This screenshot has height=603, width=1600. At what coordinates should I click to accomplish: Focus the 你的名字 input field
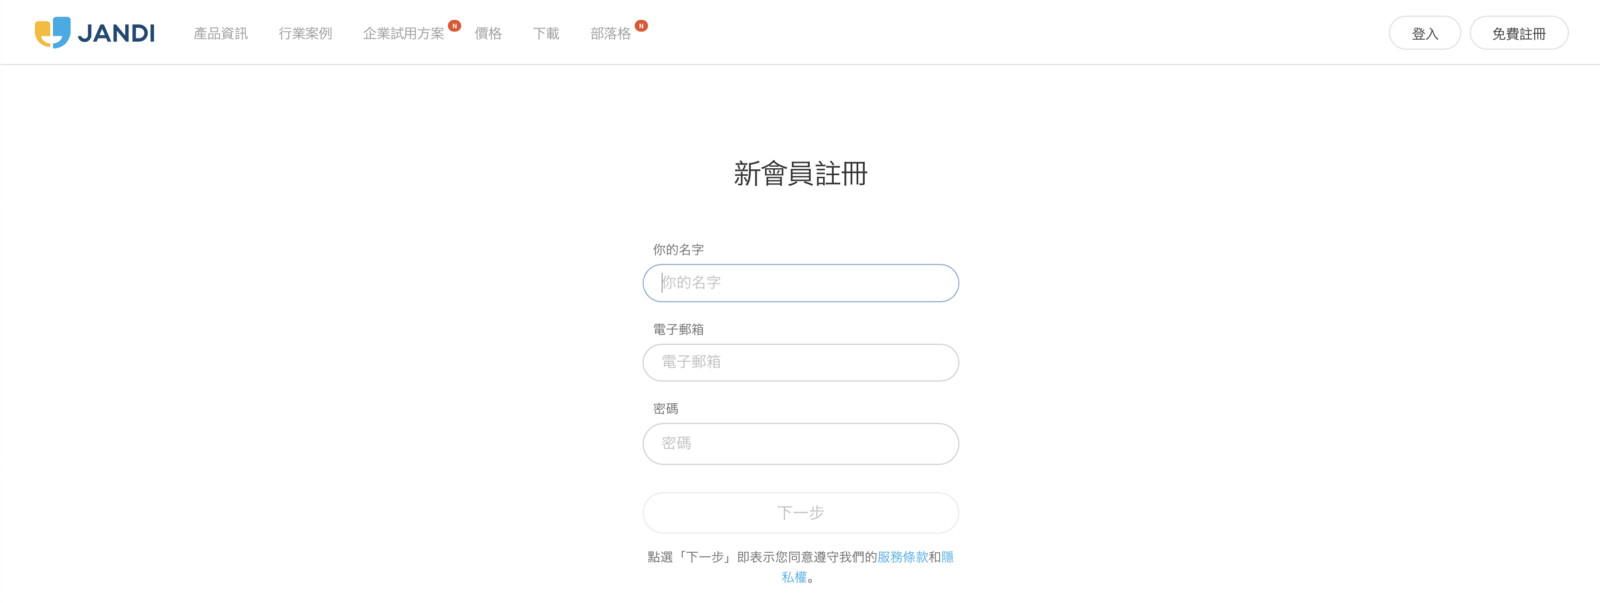click(x=800, y=283)
